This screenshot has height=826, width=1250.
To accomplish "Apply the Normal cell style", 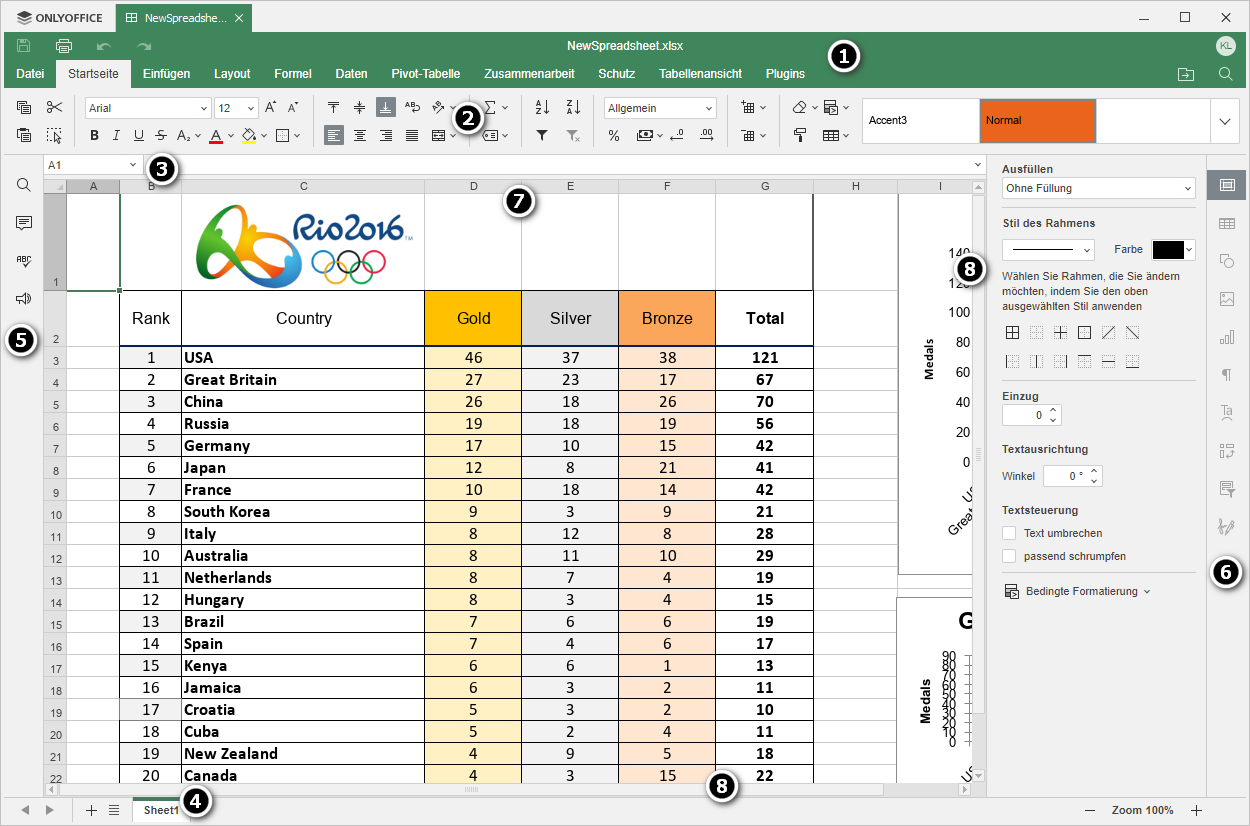I will (x=1038, y=121).
